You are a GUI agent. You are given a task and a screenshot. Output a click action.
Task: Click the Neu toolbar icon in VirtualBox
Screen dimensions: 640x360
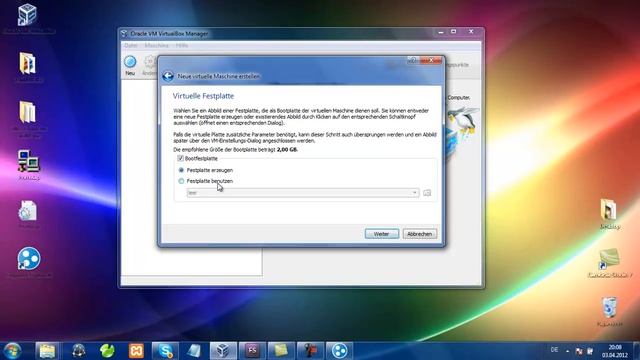[130, 65]
